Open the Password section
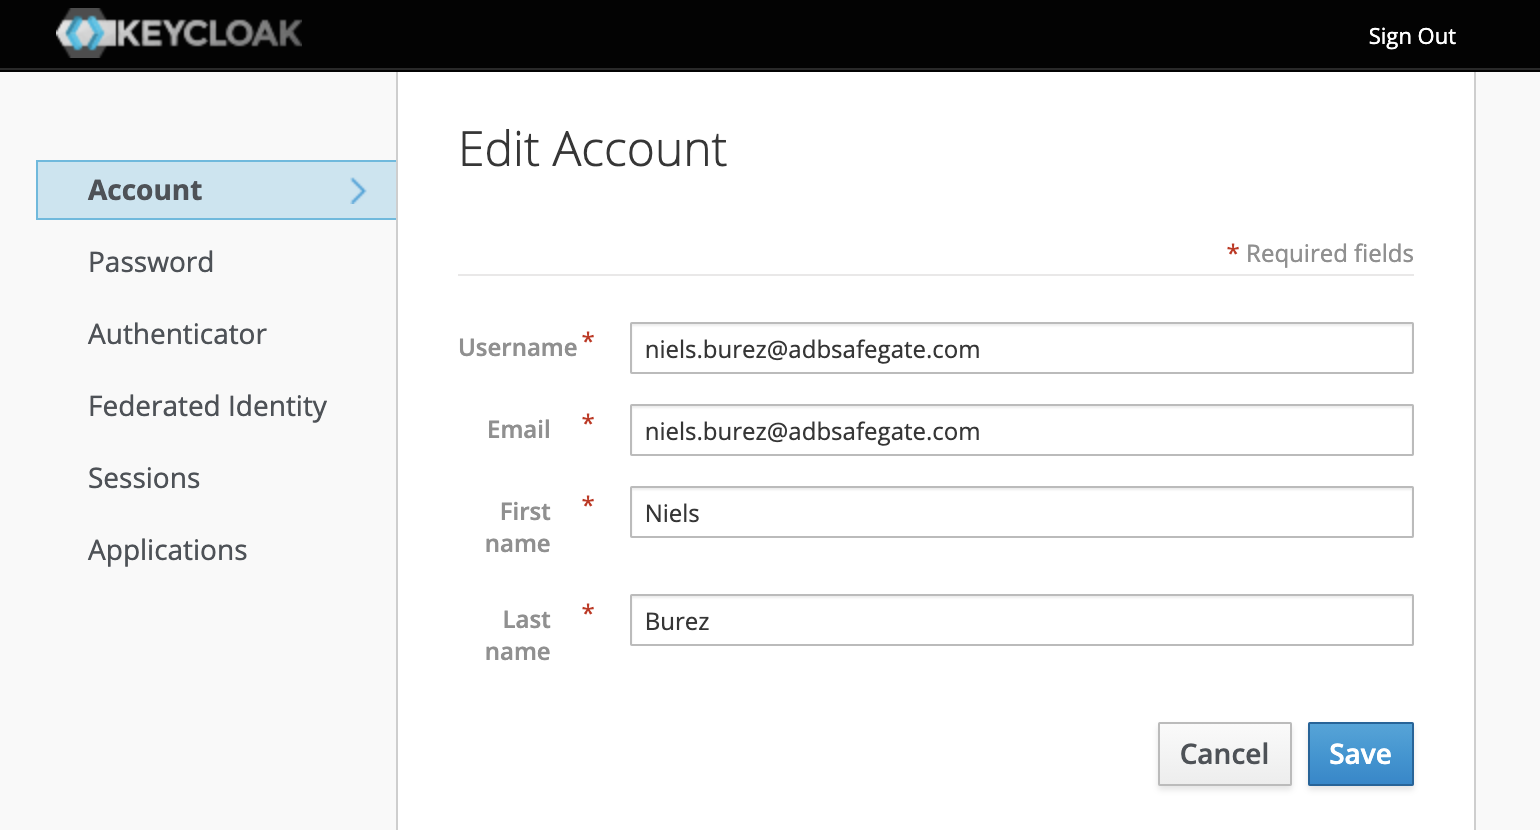The image size is (1540, 830). pyautogui.click(x=151, y=262)
